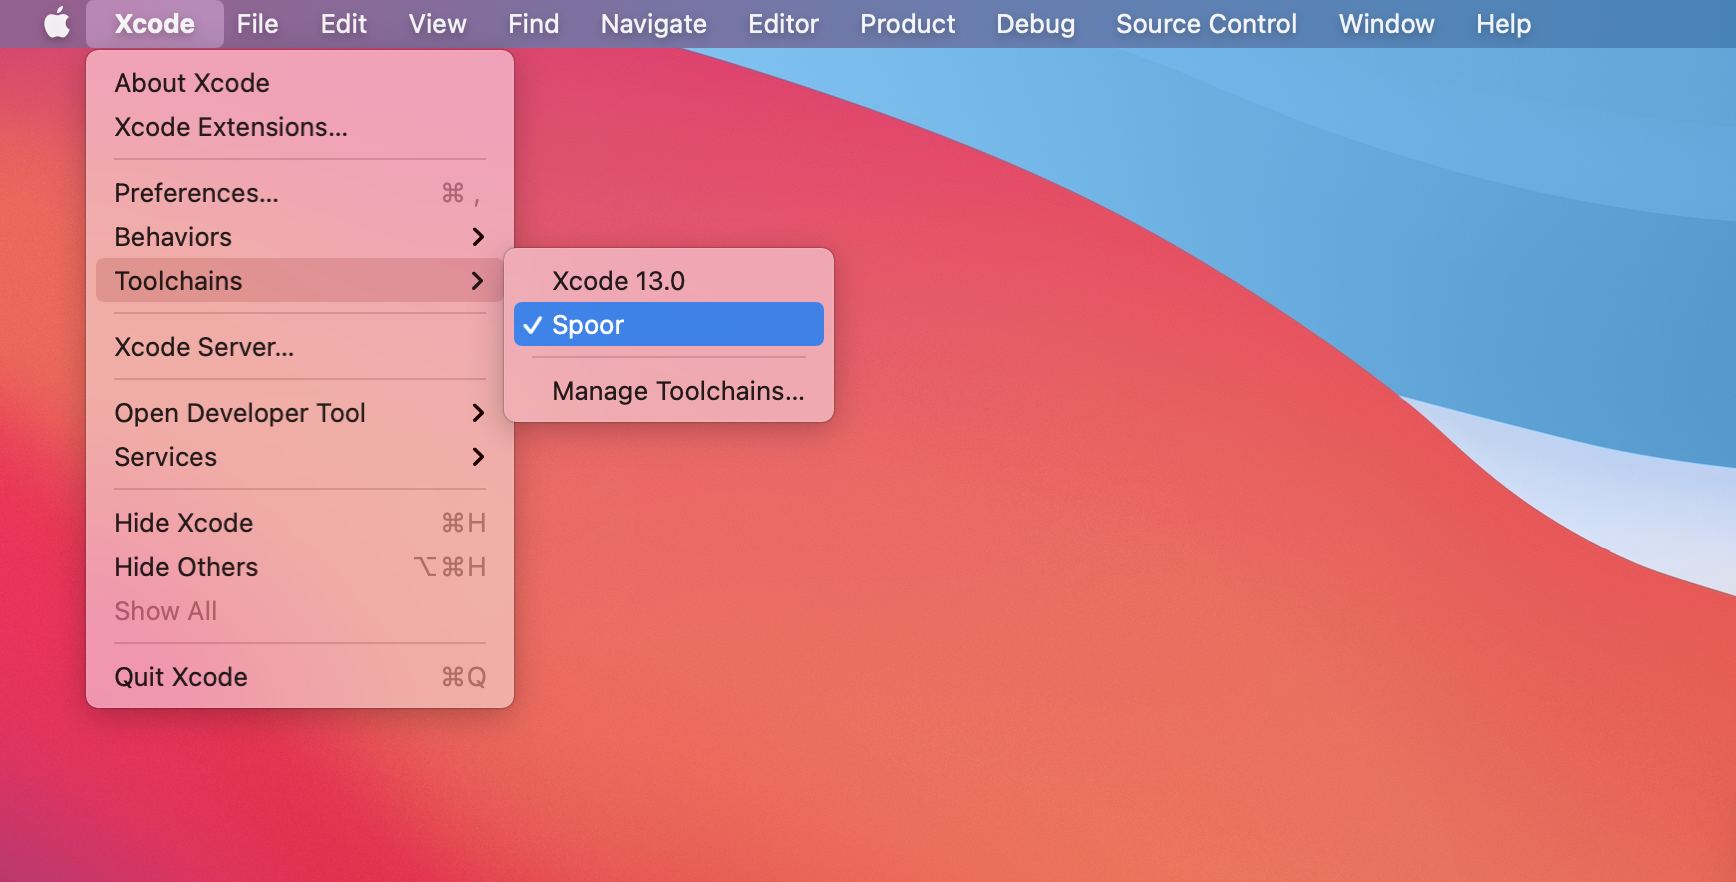Open Xcode Server…
The height and width of the screenshot is (882, 1736).
coord(300,347)
